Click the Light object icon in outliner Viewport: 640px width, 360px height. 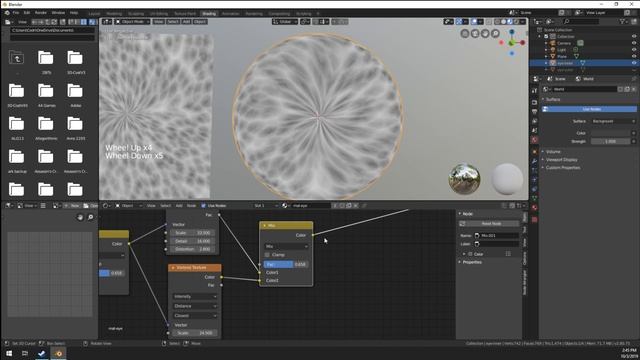point(553,49)
